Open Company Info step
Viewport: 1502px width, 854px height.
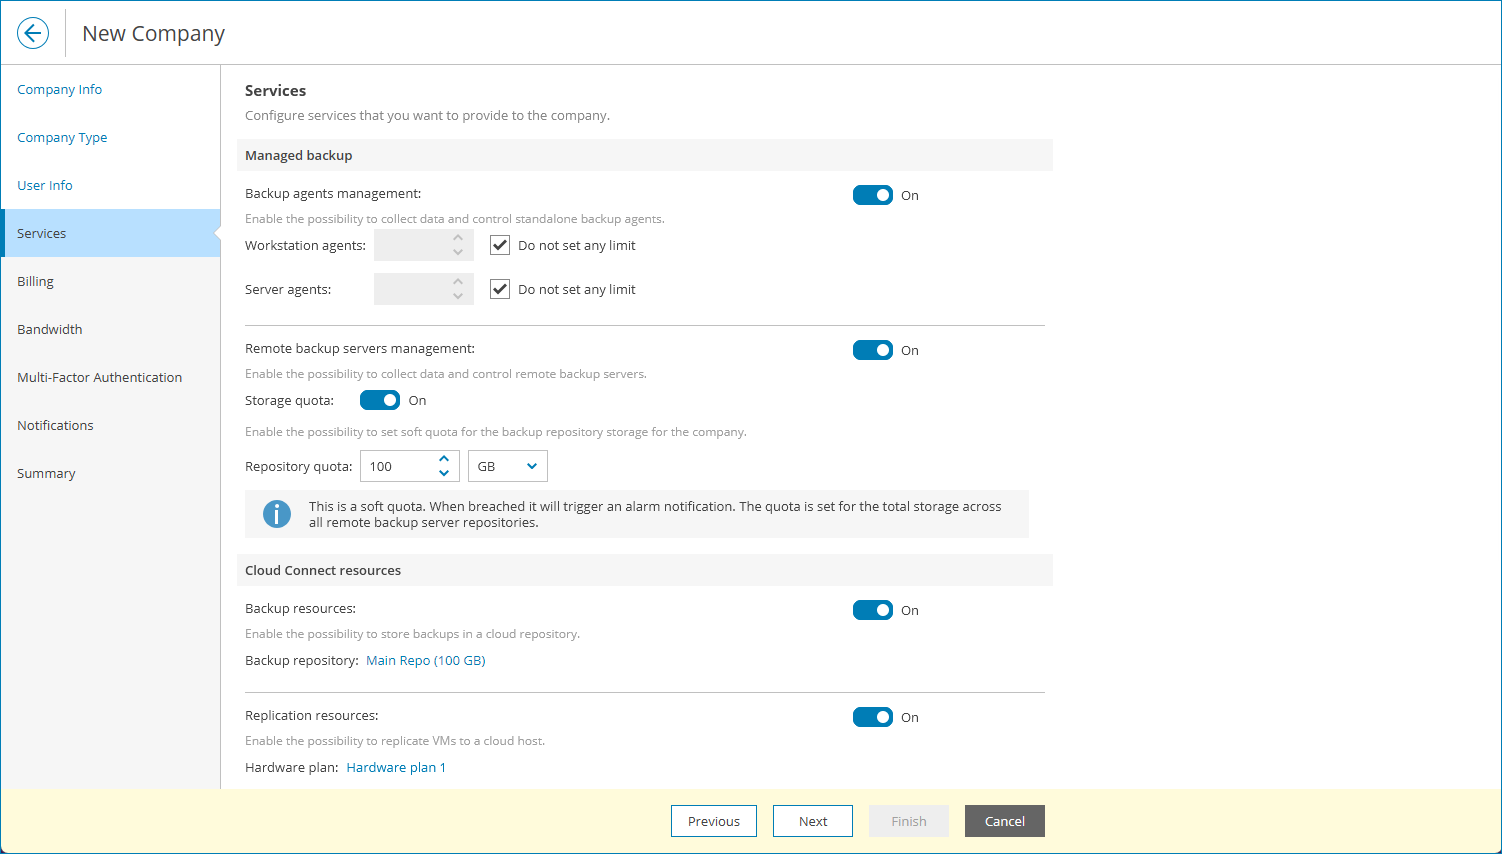[60, 89]
